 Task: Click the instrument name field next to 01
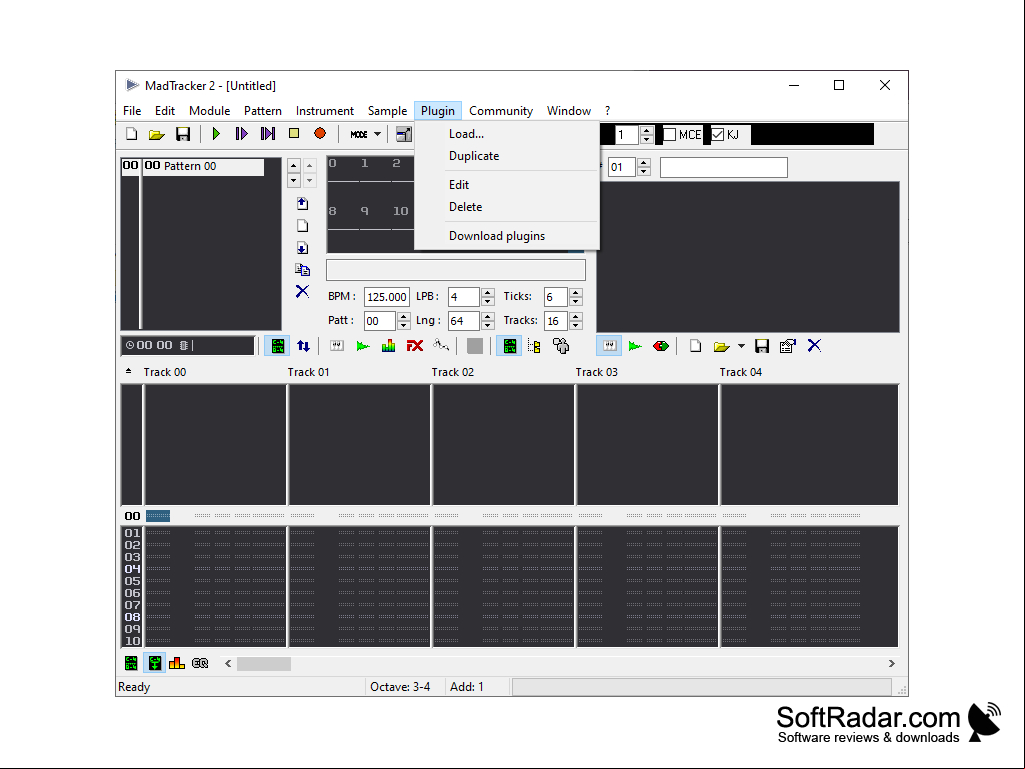(724, 167)
